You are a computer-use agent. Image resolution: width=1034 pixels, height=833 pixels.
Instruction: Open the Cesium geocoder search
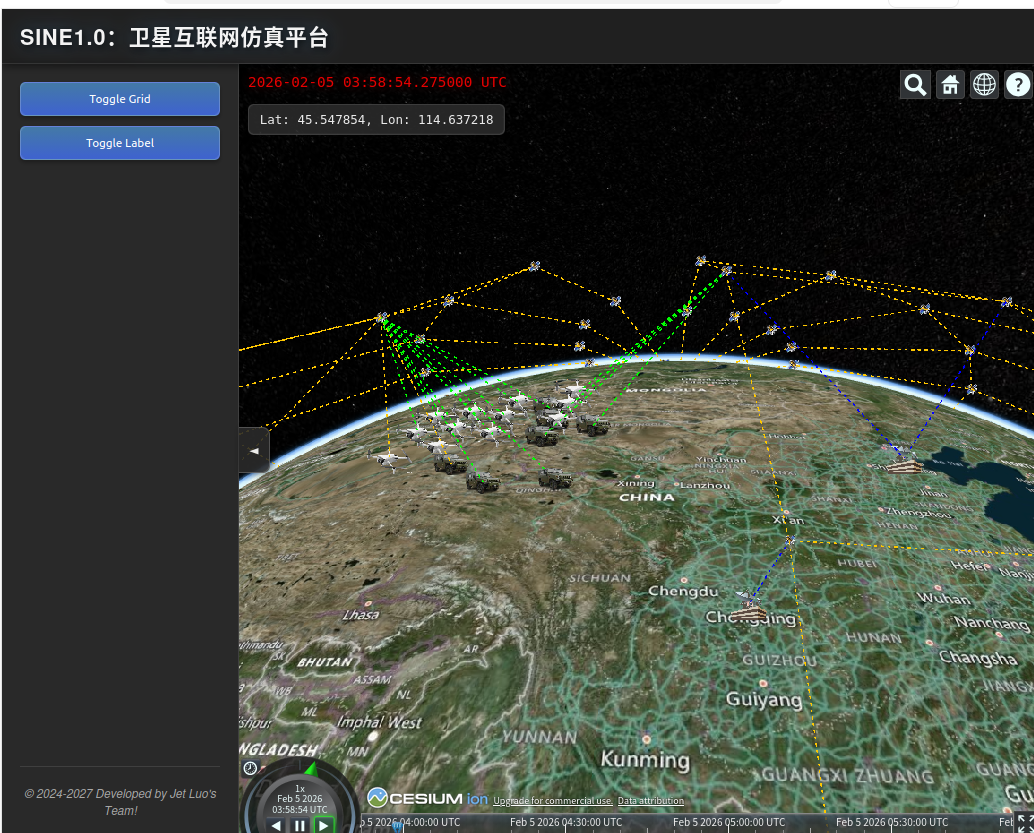915,85
